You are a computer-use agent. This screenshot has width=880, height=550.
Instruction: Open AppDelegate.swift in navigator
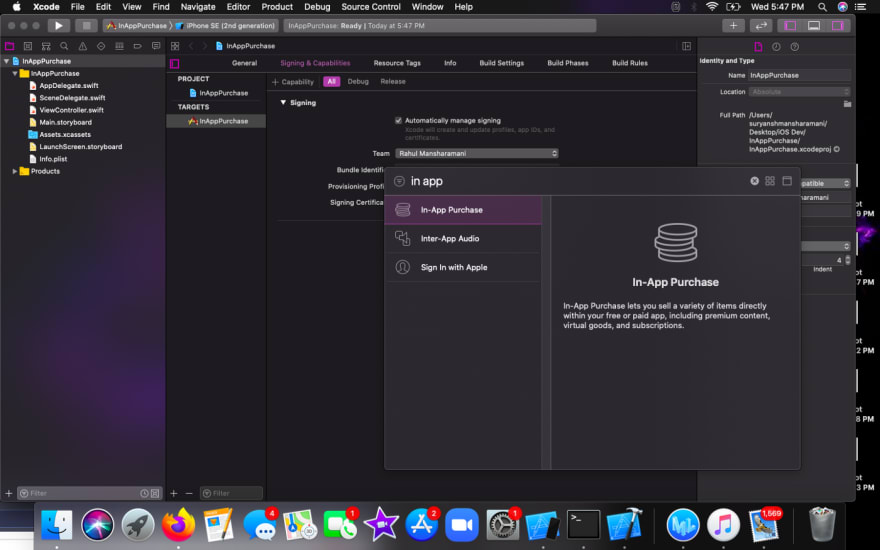68,86
